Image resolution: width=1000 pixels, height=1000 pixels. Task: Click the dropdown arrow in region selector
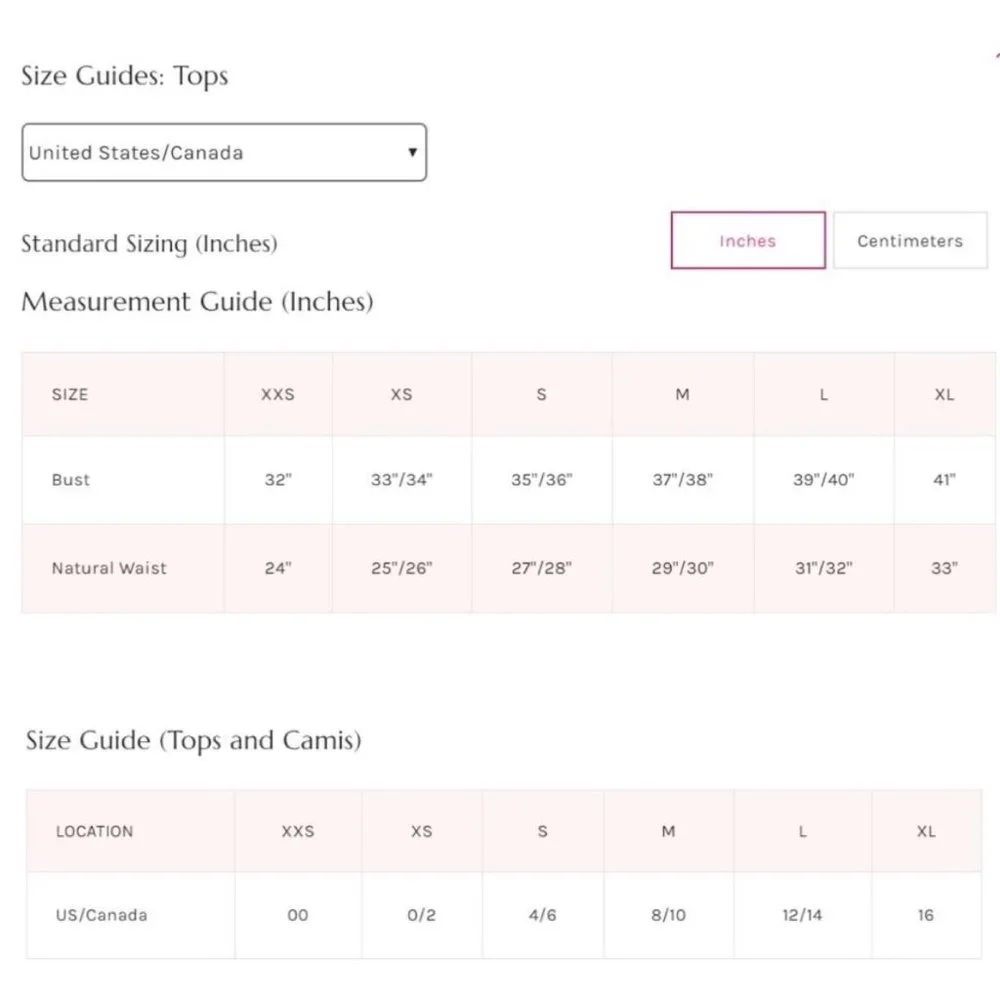[x=412, y=153]
